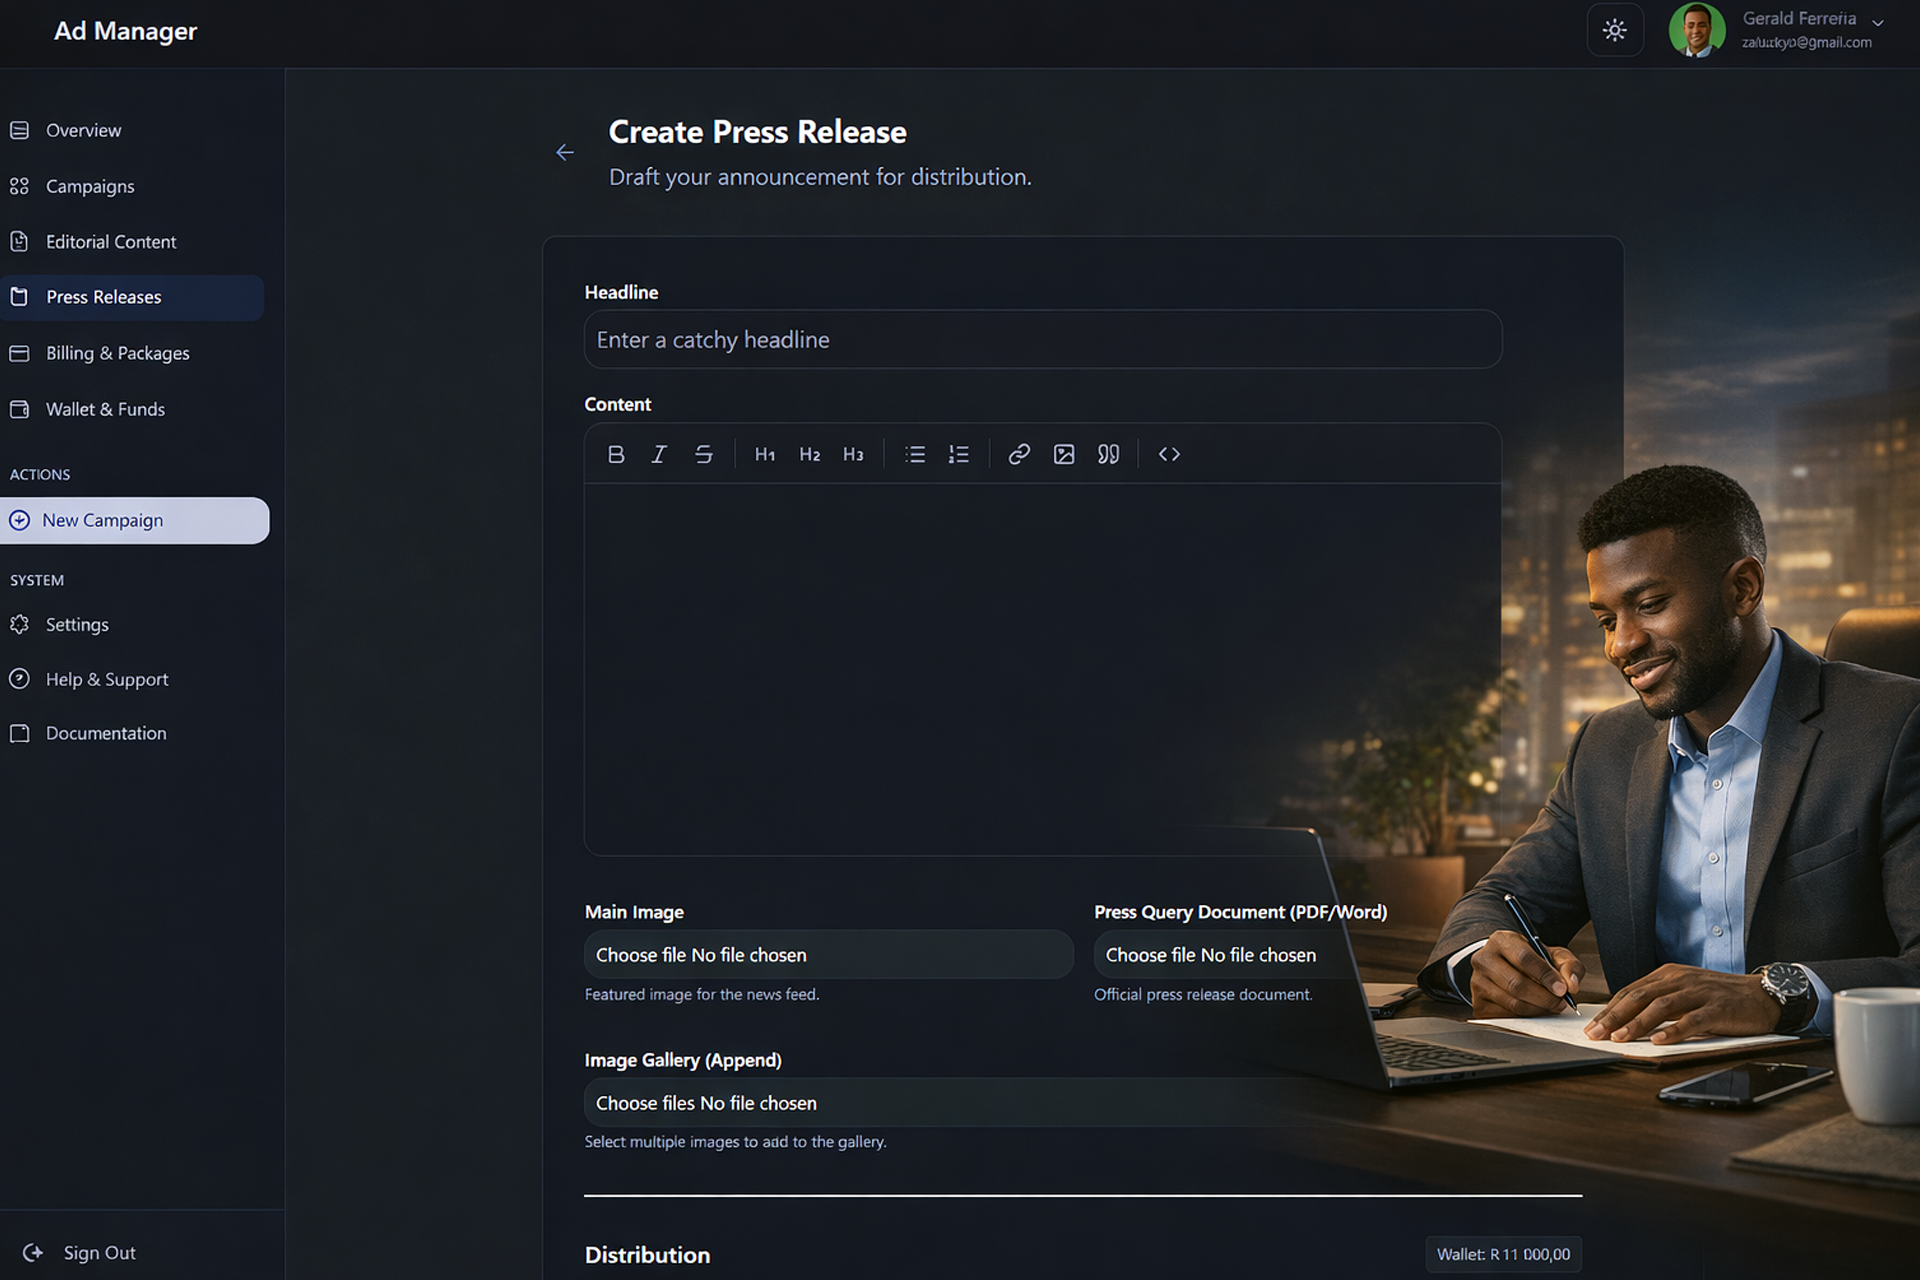Apply italic formatting in editor toolbar
Viewport: 1920px width, 1280px height.
click(659, 454)
